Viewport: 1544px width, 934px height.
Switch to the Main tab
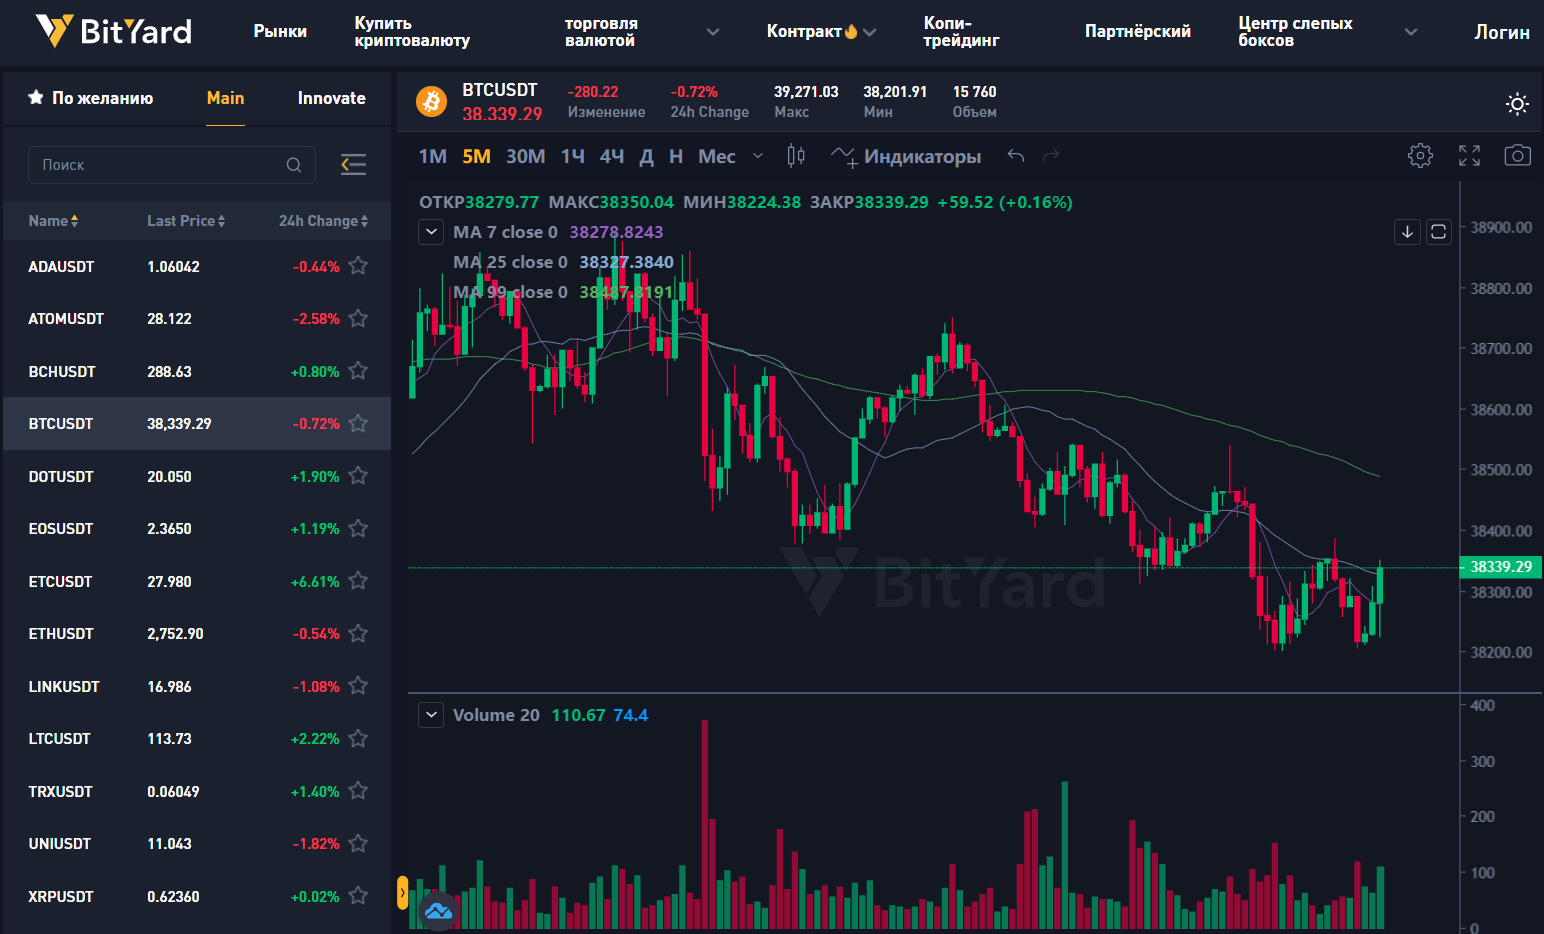pyautogui.click(x=225, y=98)
